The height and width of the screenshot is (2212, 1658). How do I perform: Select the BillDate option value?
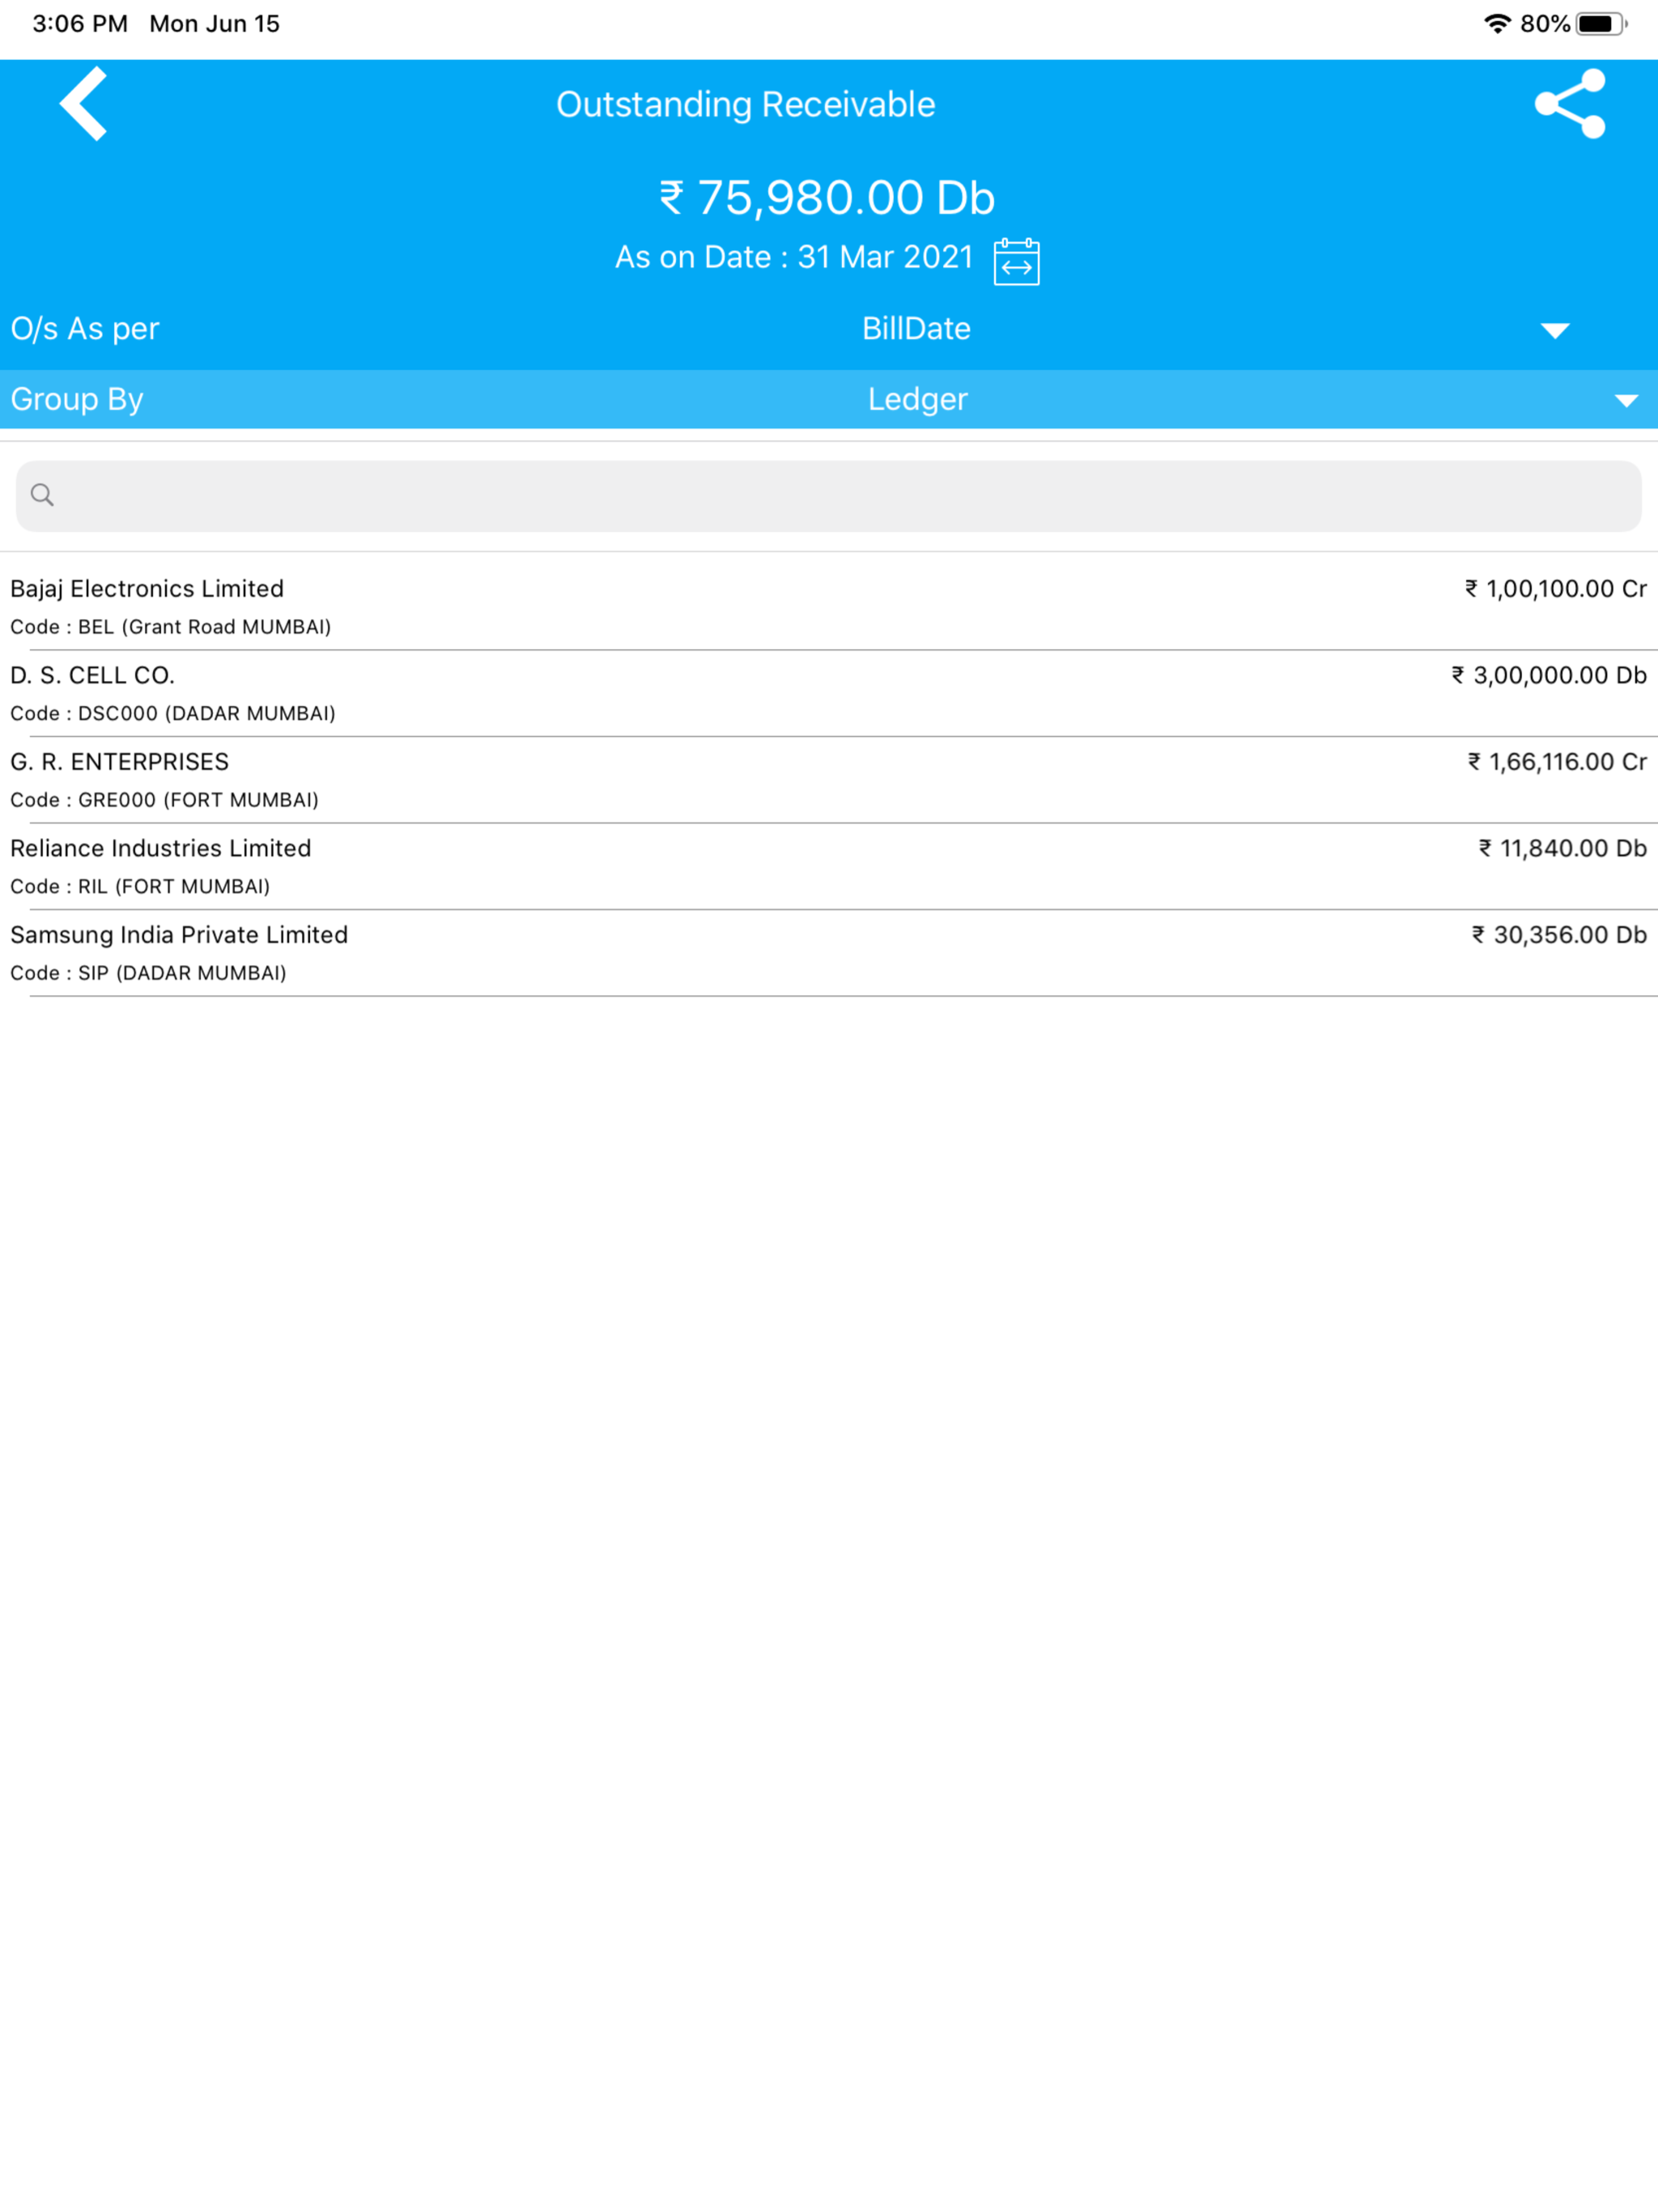pyautogui.click(x=916, y=329)
